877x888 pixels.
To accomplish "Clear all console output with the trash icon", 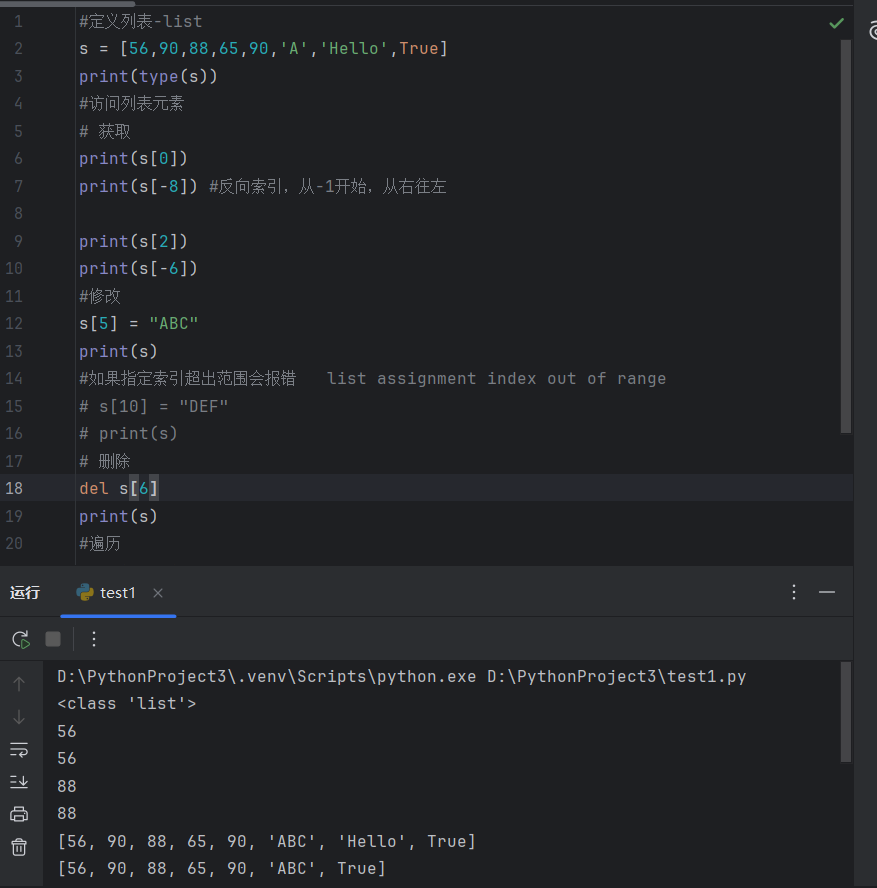I will [x=19, y=847].
